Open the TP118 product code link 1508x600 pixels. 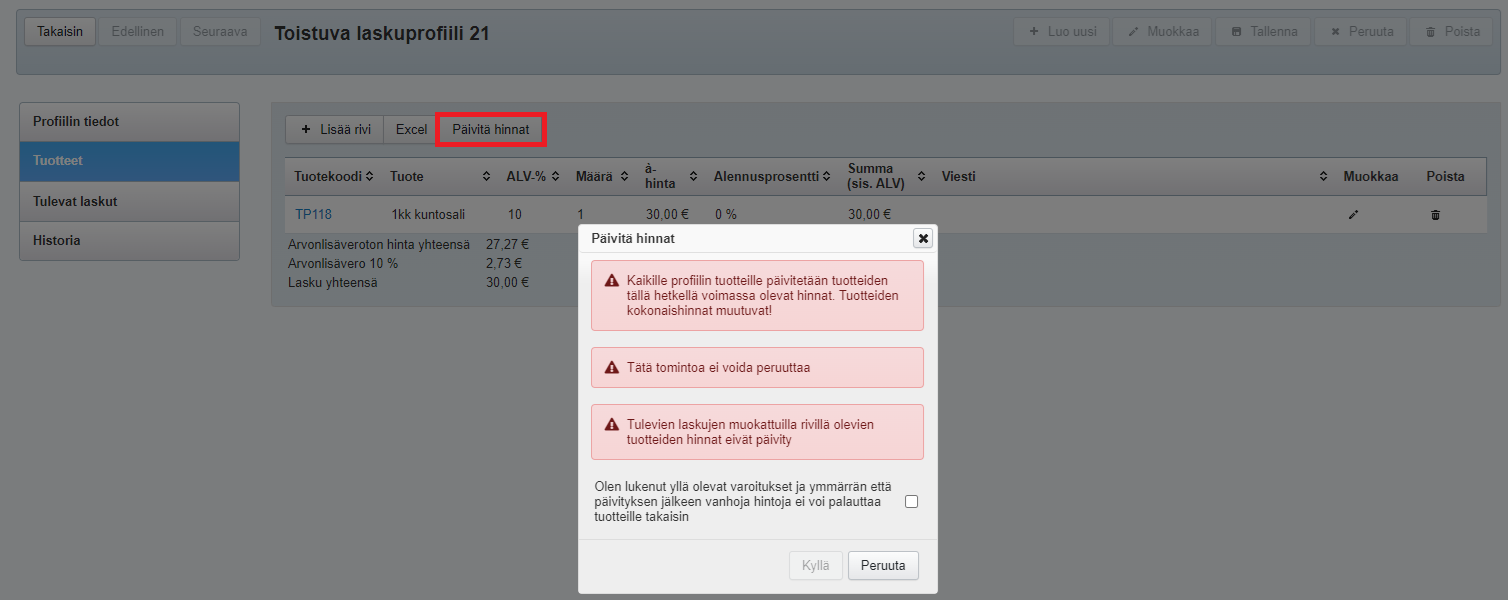[x=313, y=214]
